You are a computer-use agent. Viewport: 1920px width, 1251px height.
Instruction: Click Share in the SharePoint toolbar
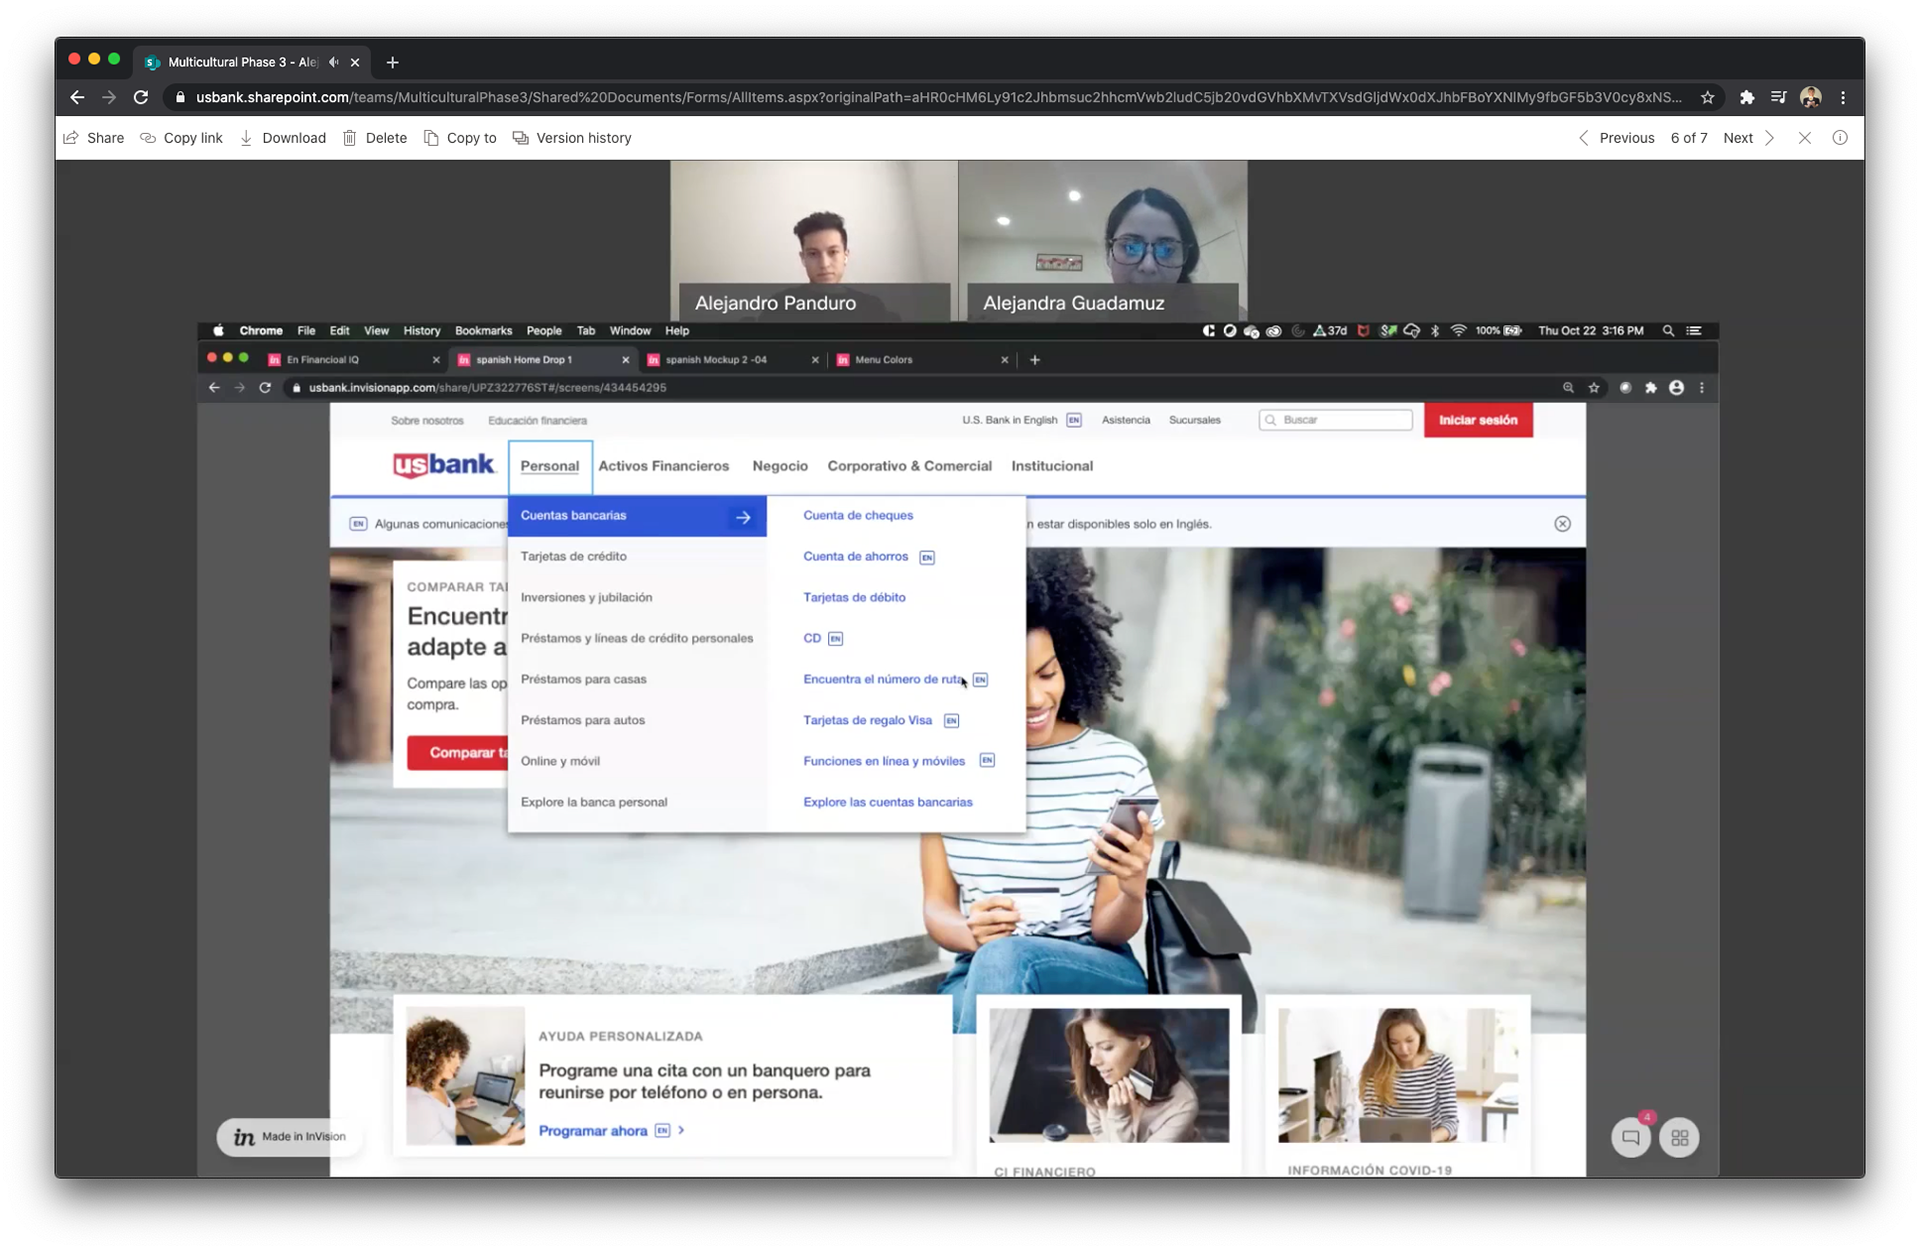94,138
